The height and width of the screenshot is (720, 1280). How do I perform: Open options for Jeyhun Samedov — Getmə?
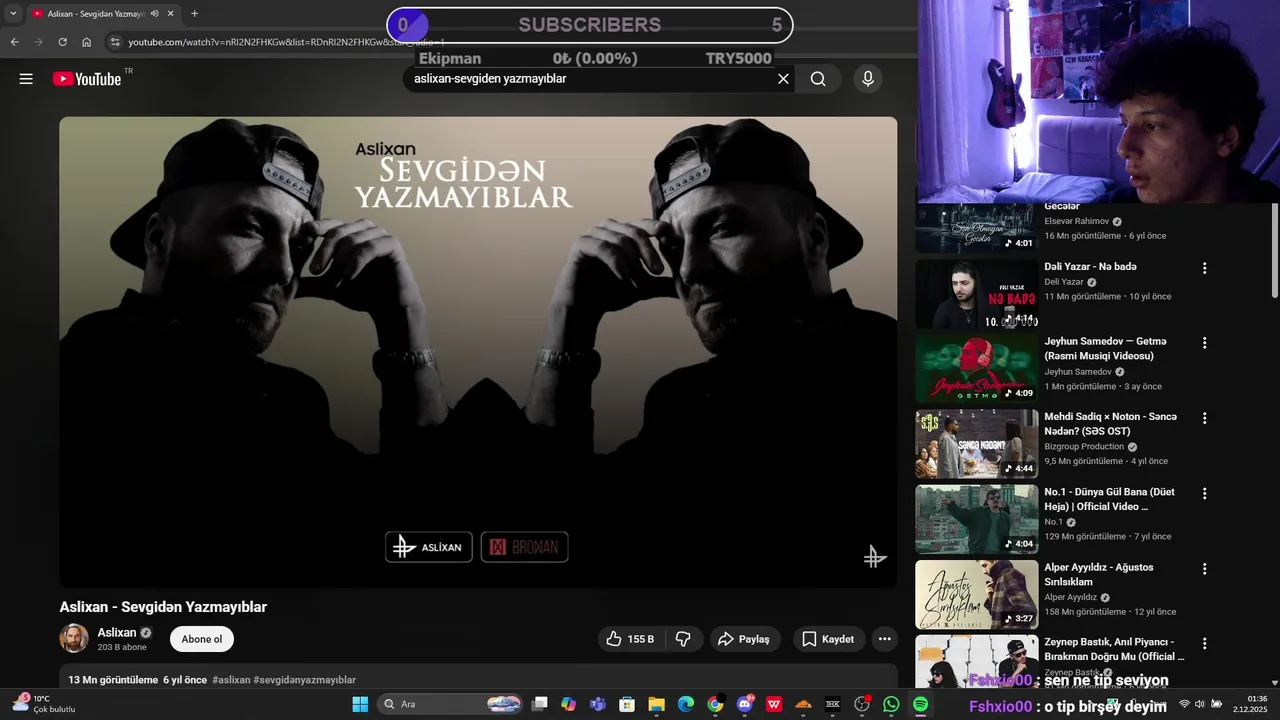pyautogui.click(x=1204, y=343)
